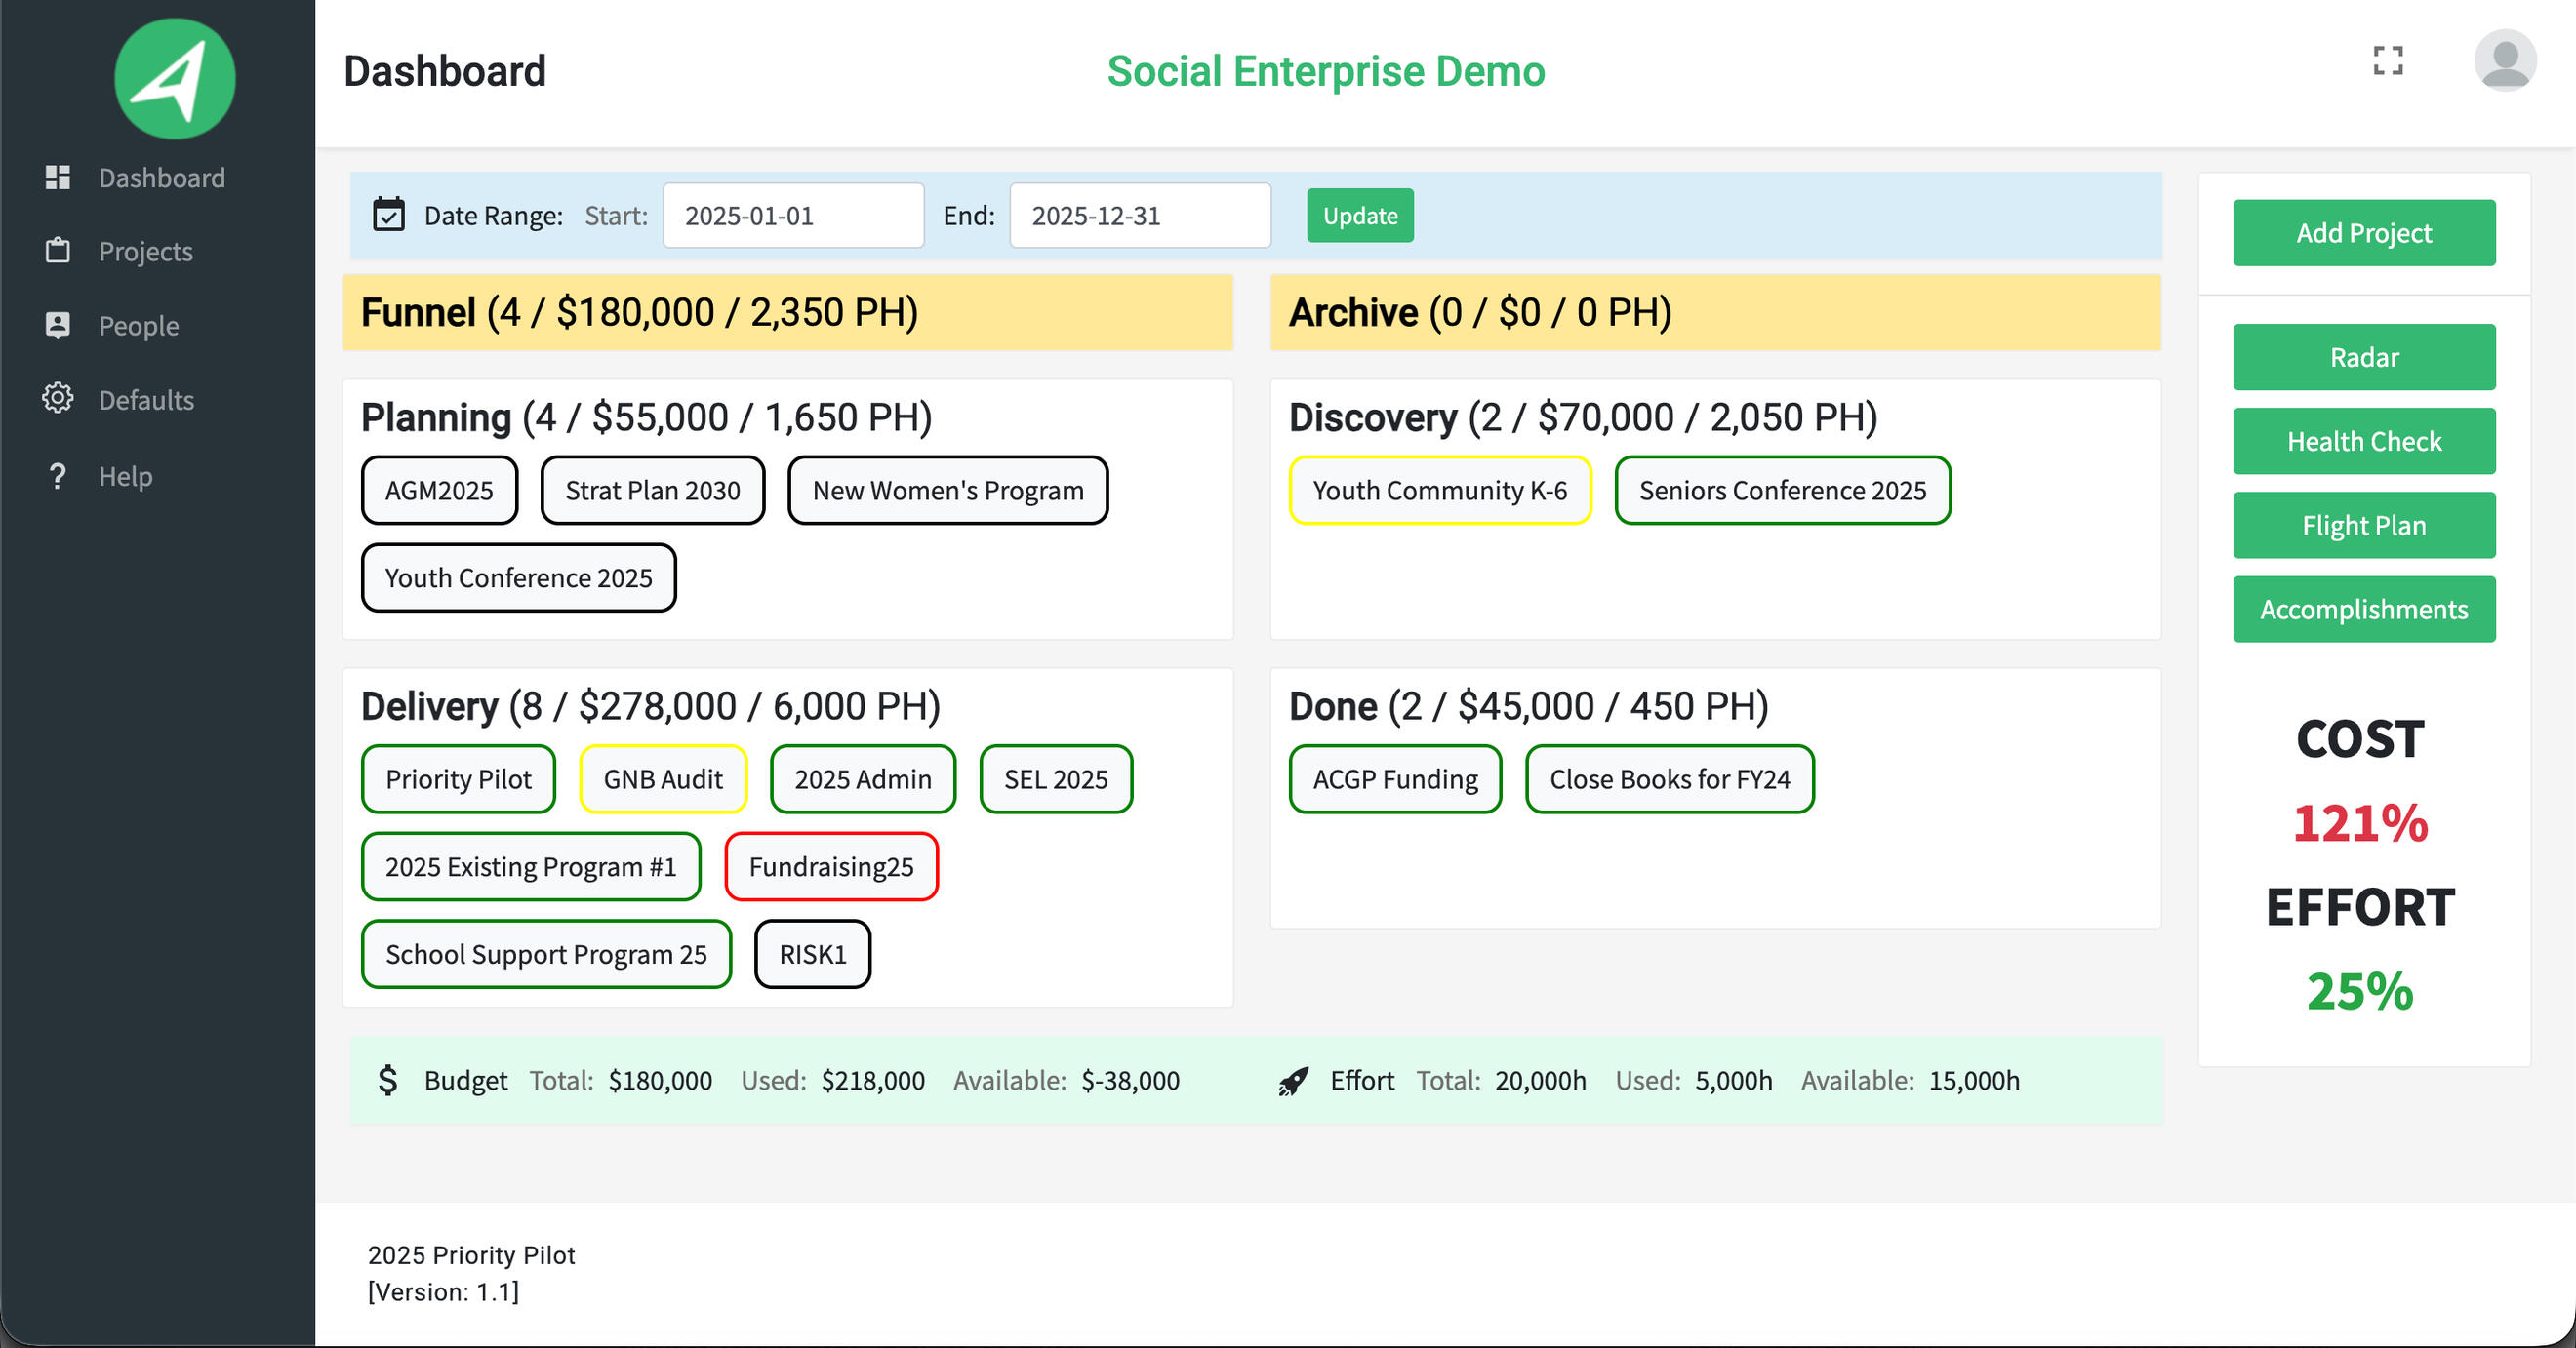Screen dimensions: 2576x1348
Task: Open the Flight Plan view
Action: point(2363,525)
